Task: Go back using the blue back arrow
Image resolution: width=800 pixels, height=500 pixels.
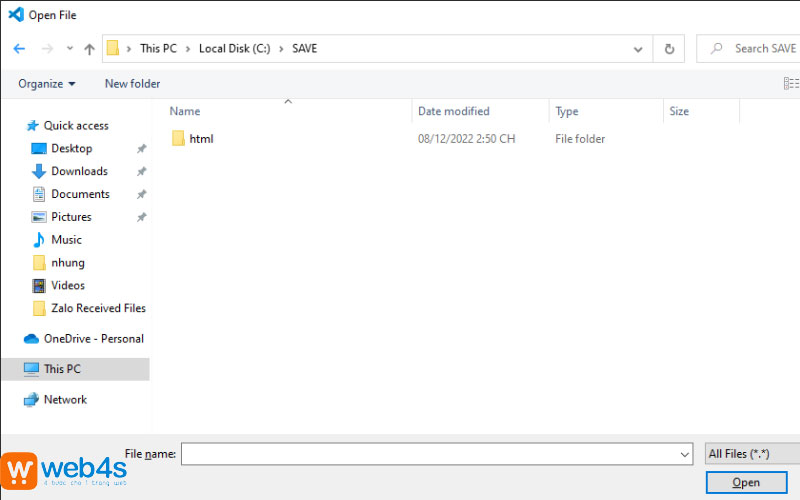Action: pos(19,48)
